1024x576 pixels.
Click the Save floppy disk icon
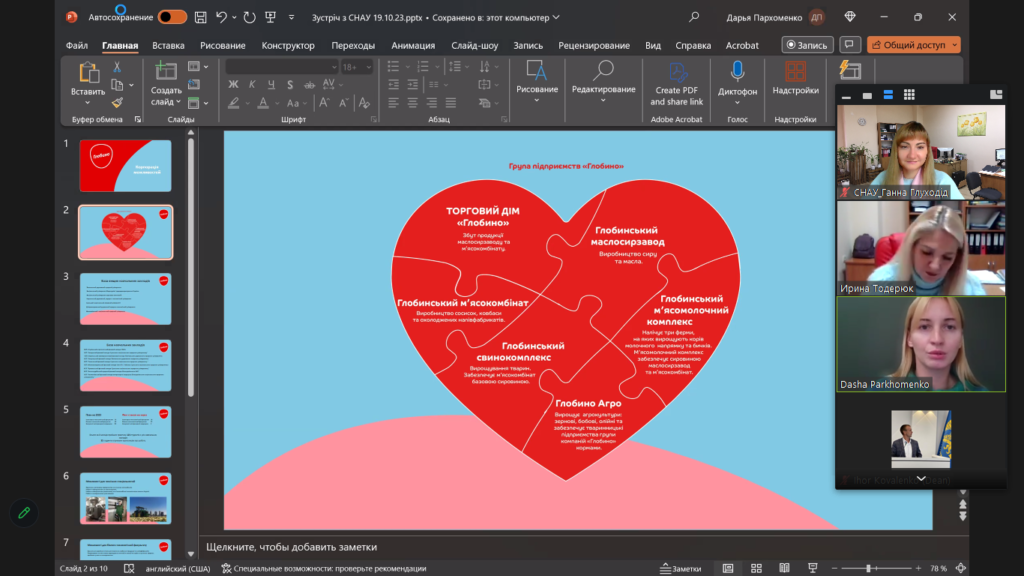tap(201, 17)
